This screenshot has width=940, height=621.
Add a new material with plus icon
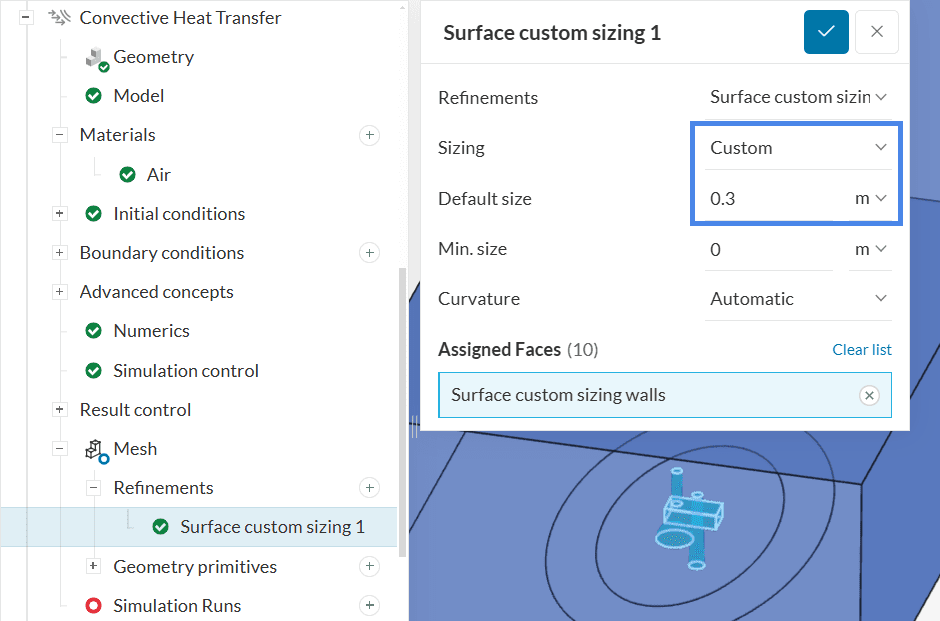[x=369, y=135]
